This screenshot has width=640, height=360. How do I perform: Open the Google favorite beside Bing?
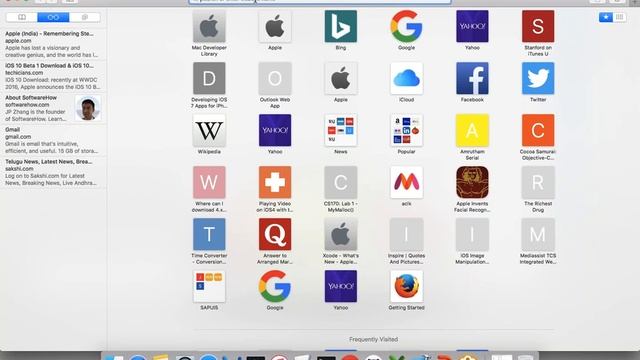pos(406,27)
